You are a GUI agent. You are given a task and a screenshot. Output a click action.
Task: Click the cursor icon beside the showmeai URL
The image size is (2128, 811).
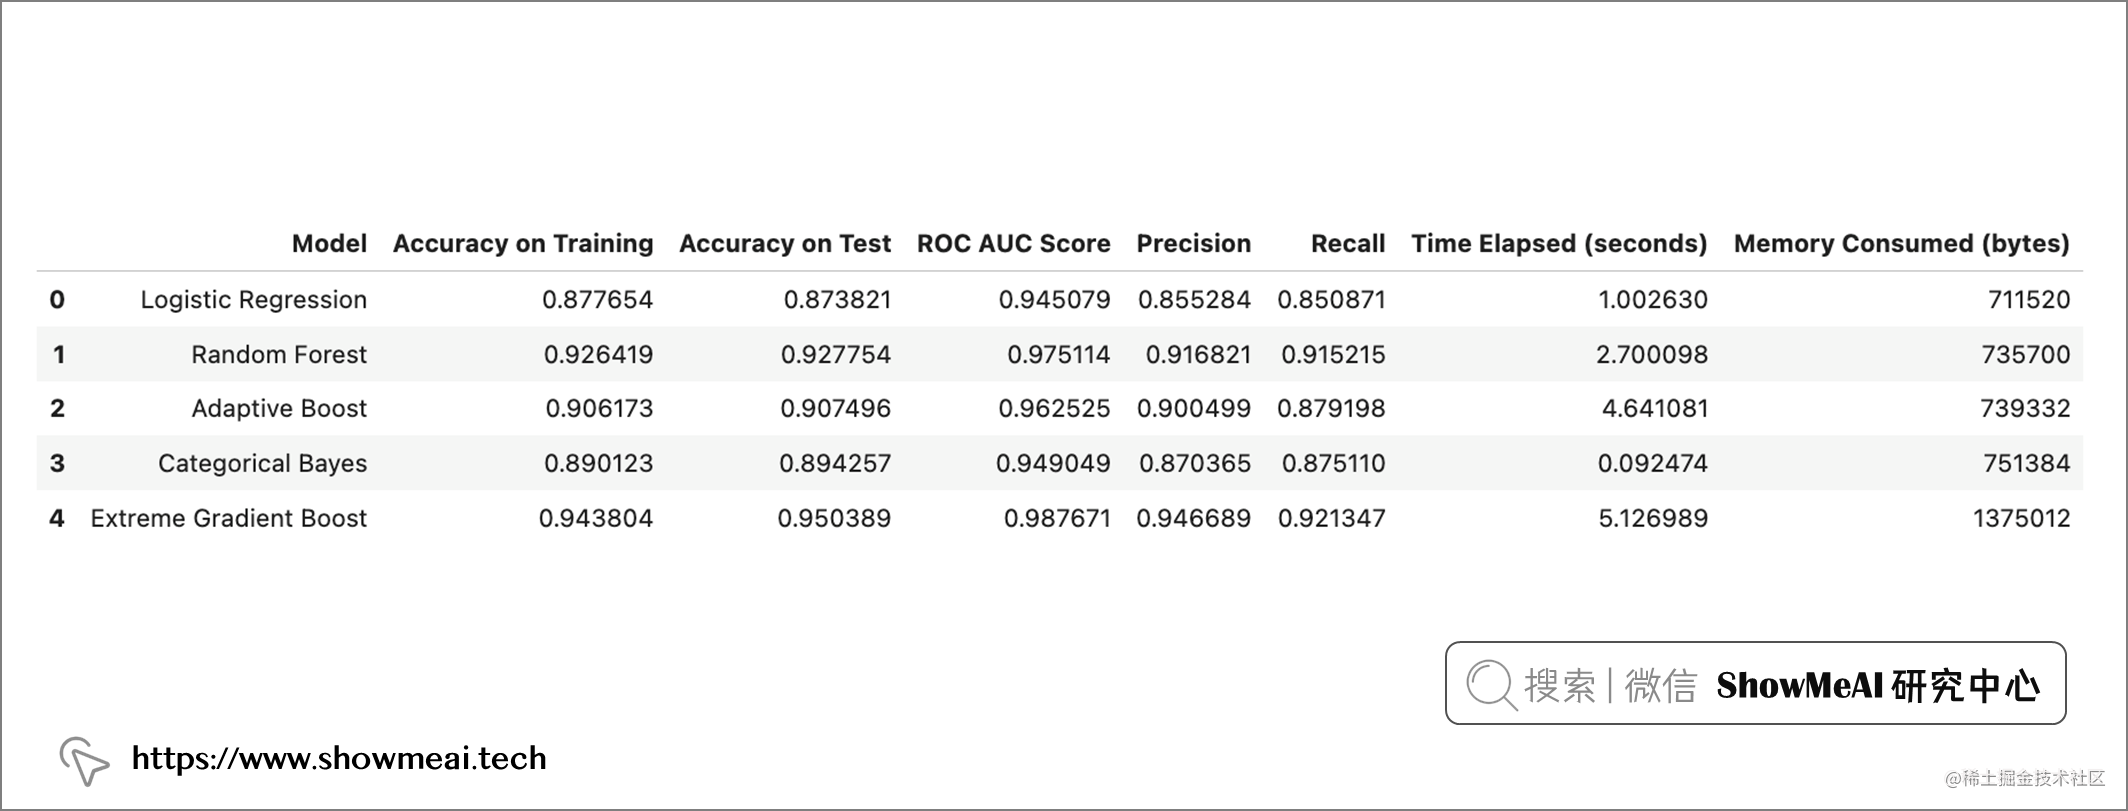[84, 761]
